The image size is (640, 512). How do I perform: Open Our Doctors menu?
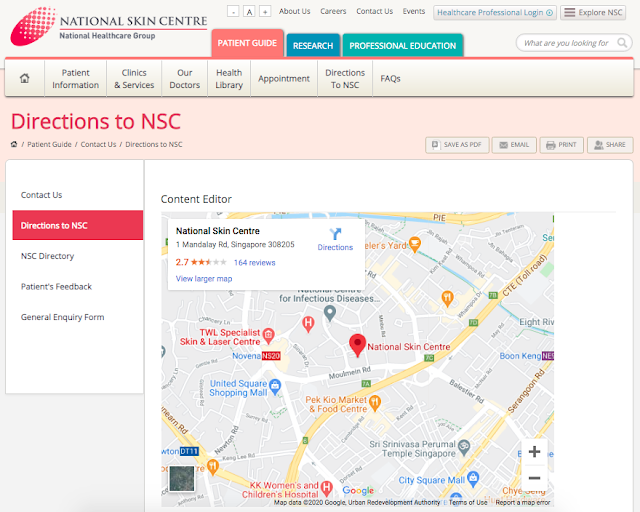pyautogui.click(x=184, y=78)
